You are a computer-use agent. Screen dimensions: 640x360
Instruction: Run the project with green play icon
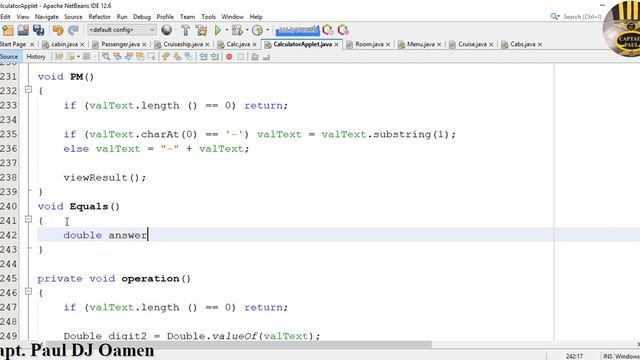point(218,30)
